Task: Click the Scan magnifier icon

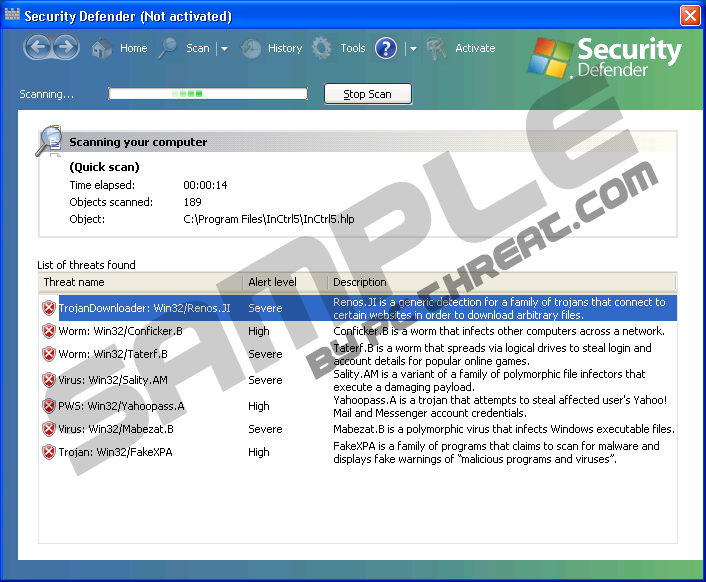Action: 167,48
